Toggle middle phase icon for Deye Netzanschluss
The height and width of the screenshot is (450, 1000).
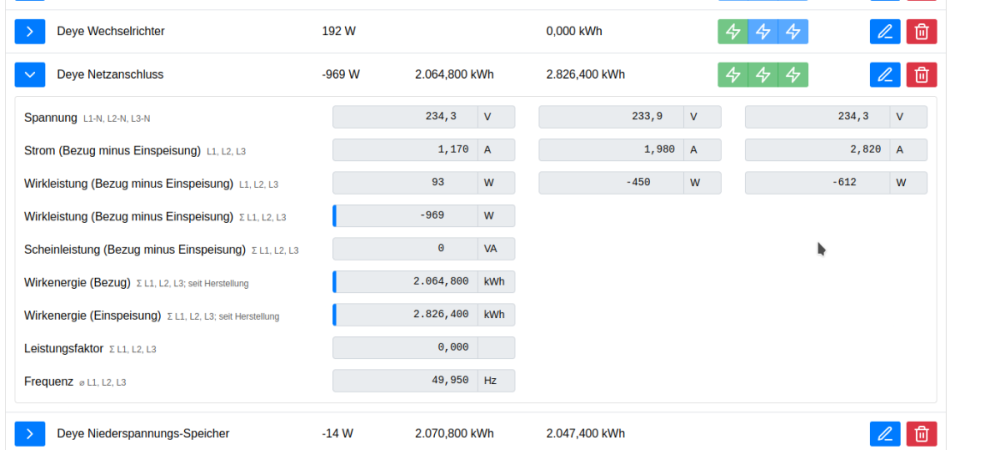pyautogui.click(x=763, y=75)
